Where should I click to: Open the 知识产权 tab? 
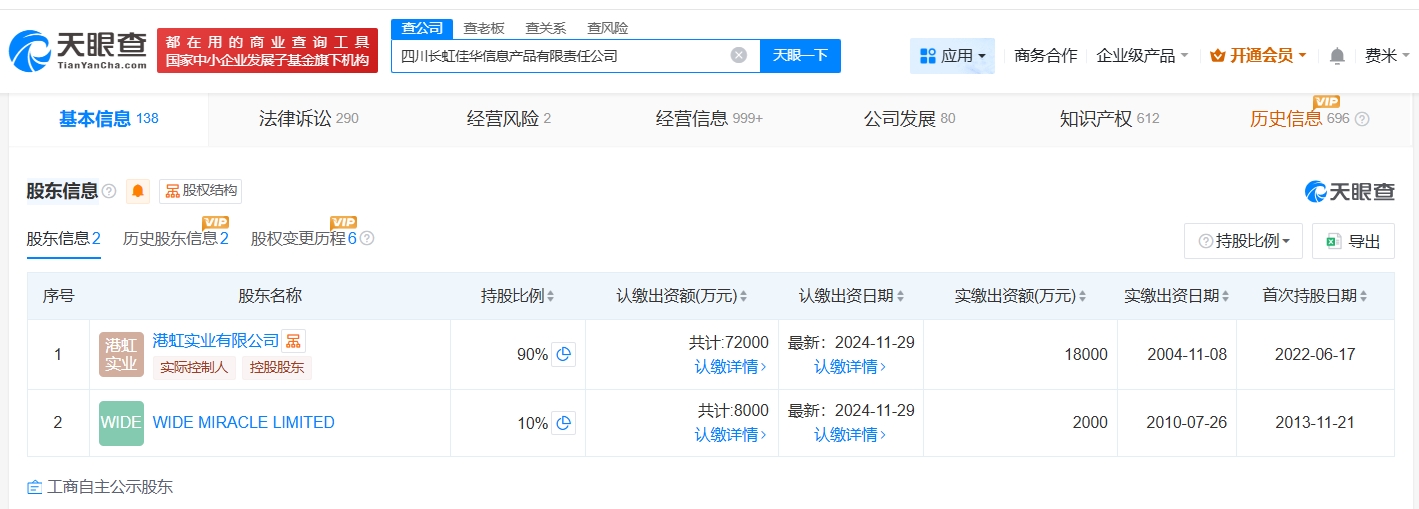[1109, 119]
